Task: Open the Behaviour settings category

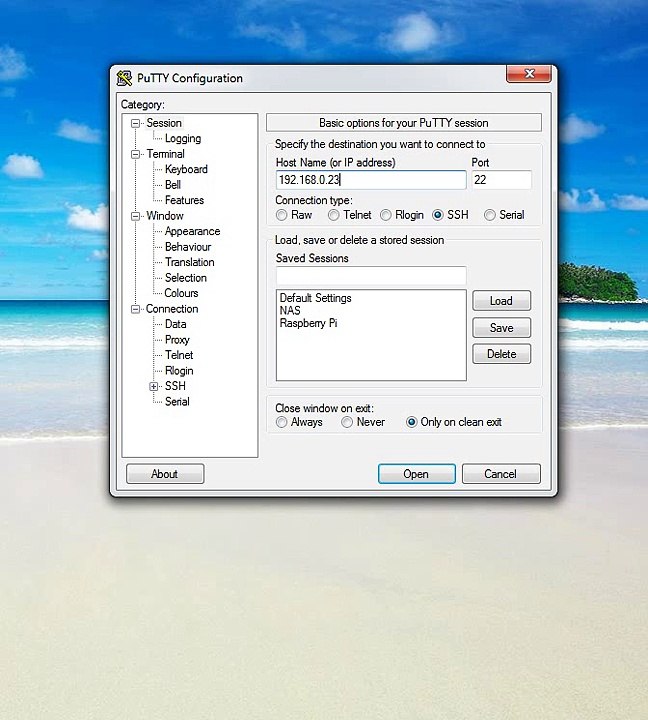Action: click(x=188, y=247)
